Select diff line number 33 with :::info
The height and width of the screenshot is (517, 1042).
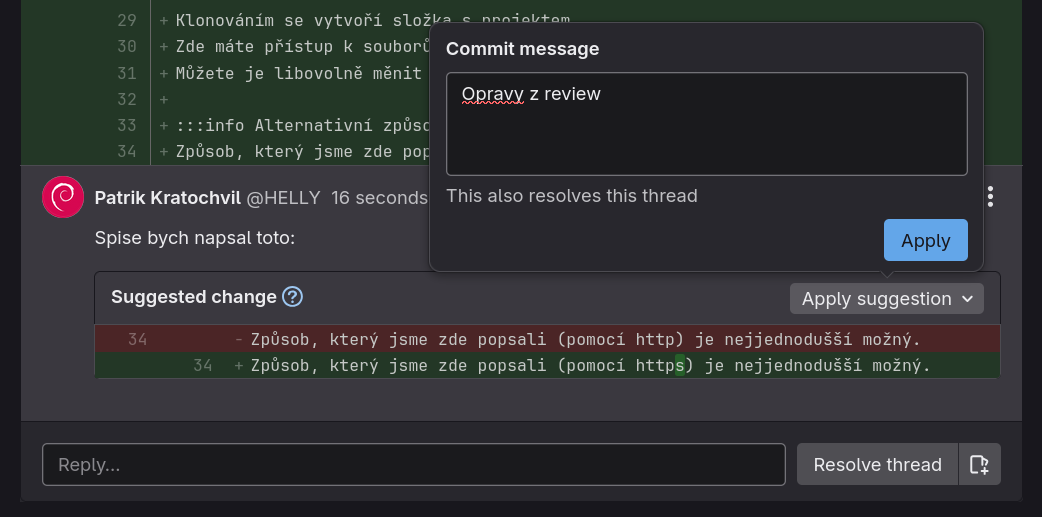point(126,125)
